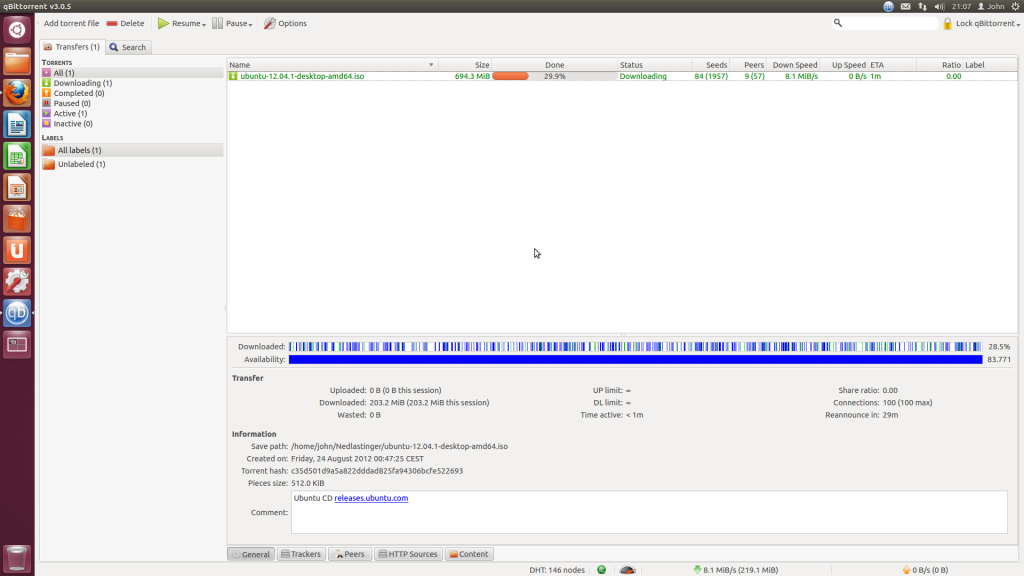This screenshot has width=1024, height=576.
Task: Click the Add torrent file toolbar item
Action: (x=70, y=23)
